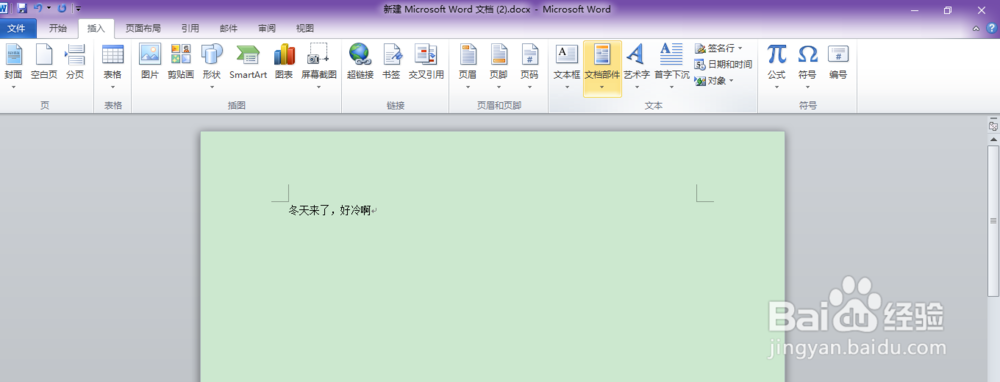Minimize the ribbon with the caret icon
This screenshot has width=1000, height=382.
click(976, 29)
